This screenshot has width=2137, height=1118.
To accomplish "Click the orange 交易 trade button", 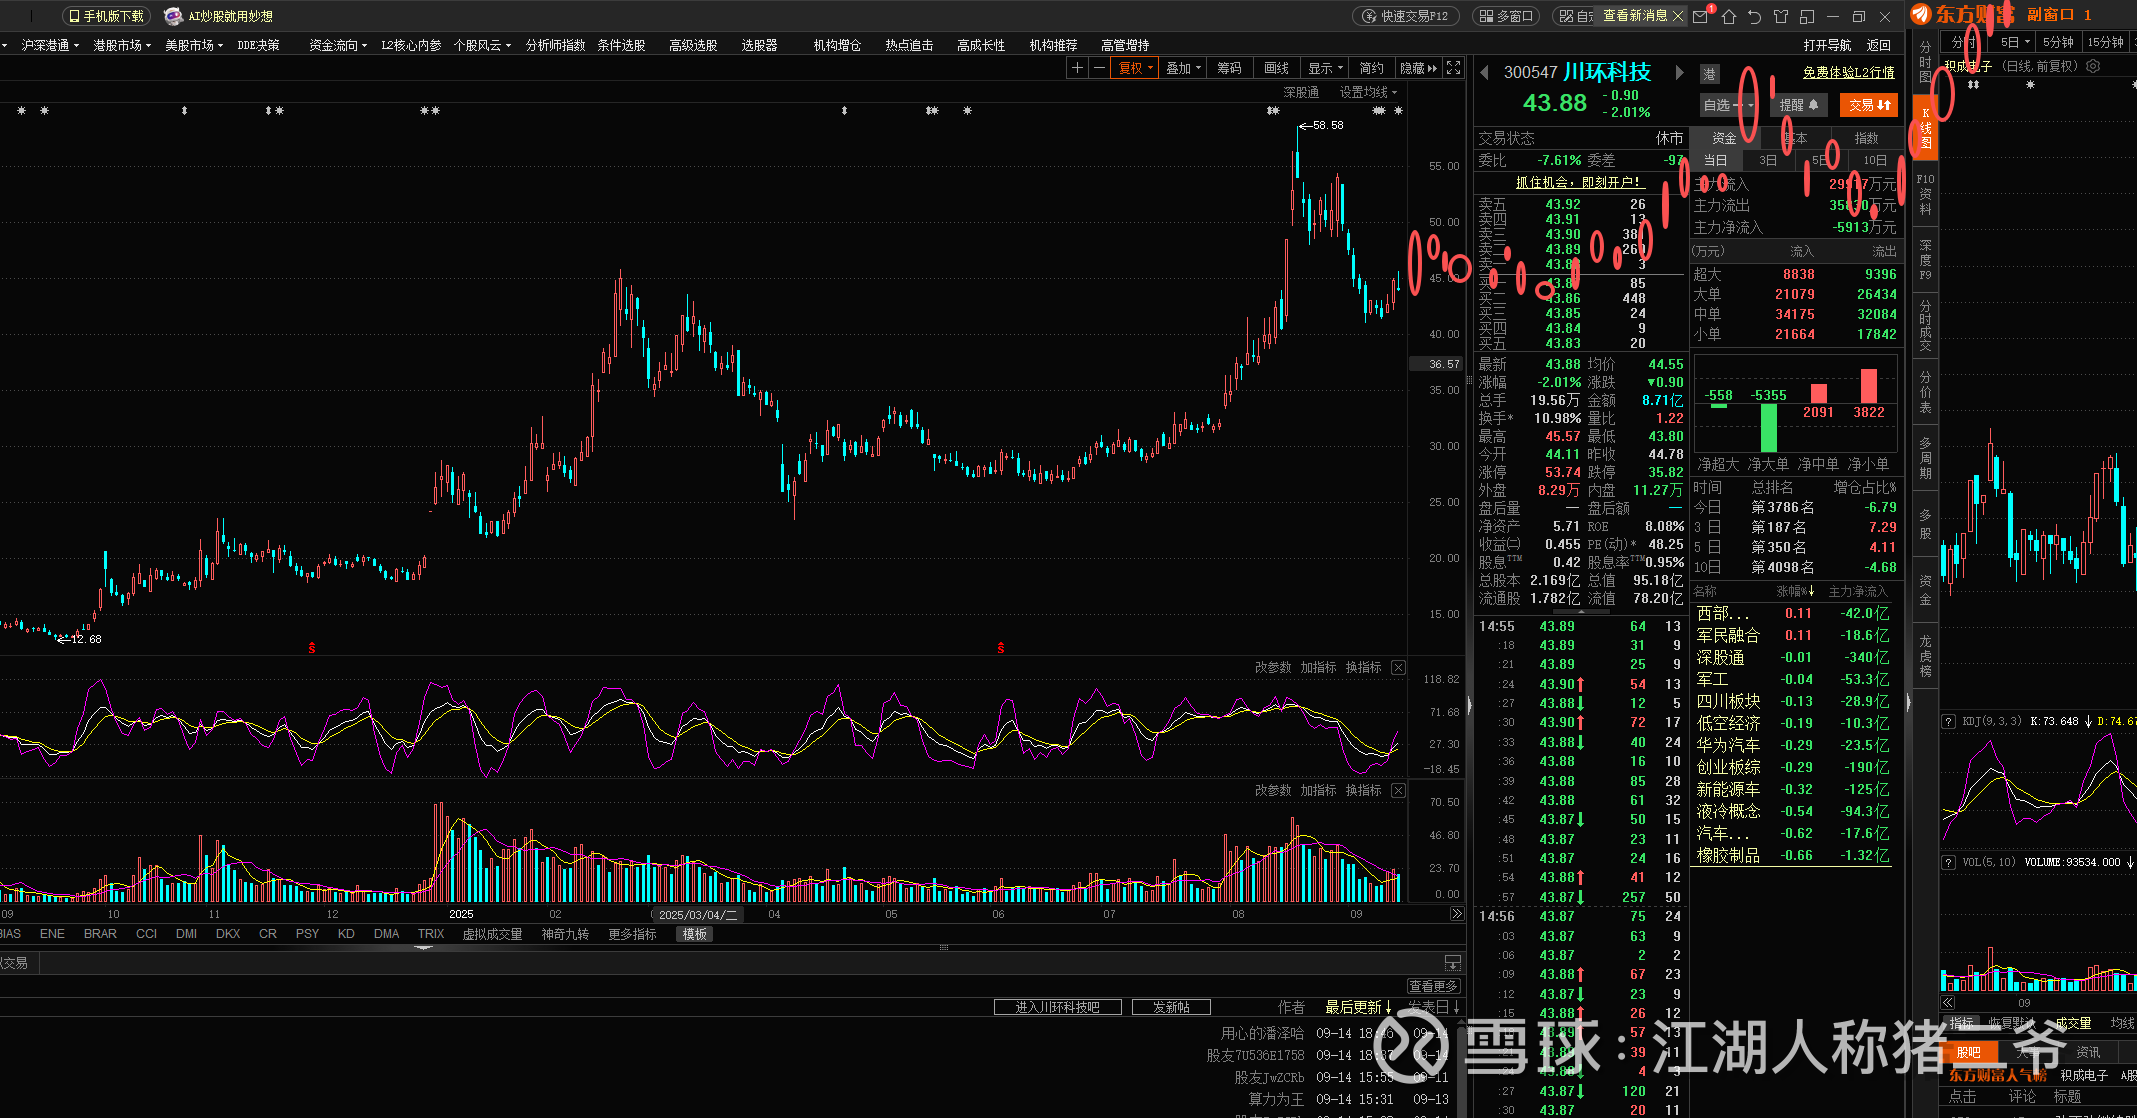I will point(1868,105).
